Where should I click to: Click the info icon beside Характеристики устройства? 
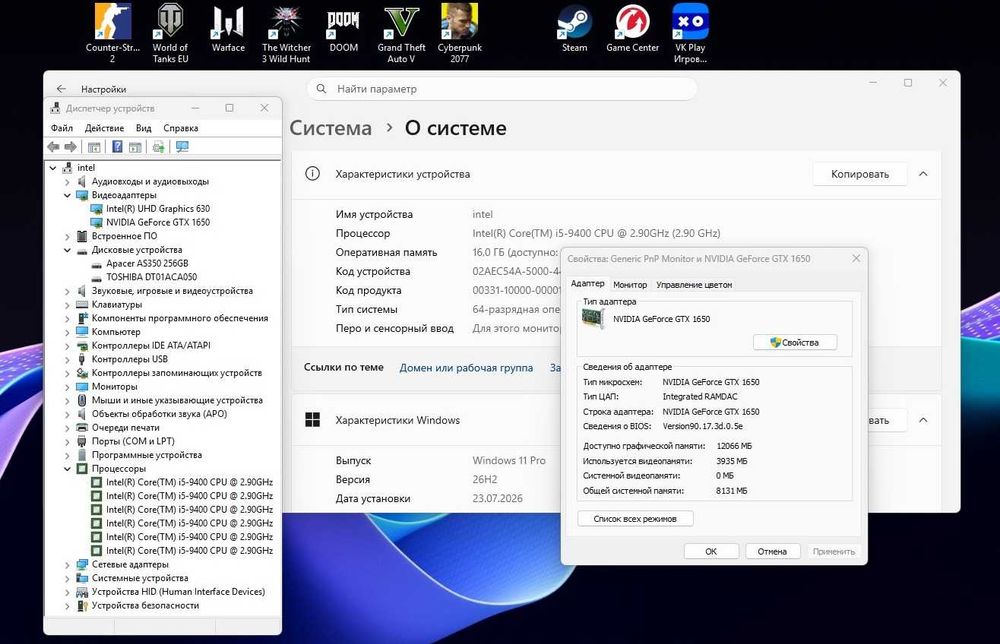pos(312,173)
